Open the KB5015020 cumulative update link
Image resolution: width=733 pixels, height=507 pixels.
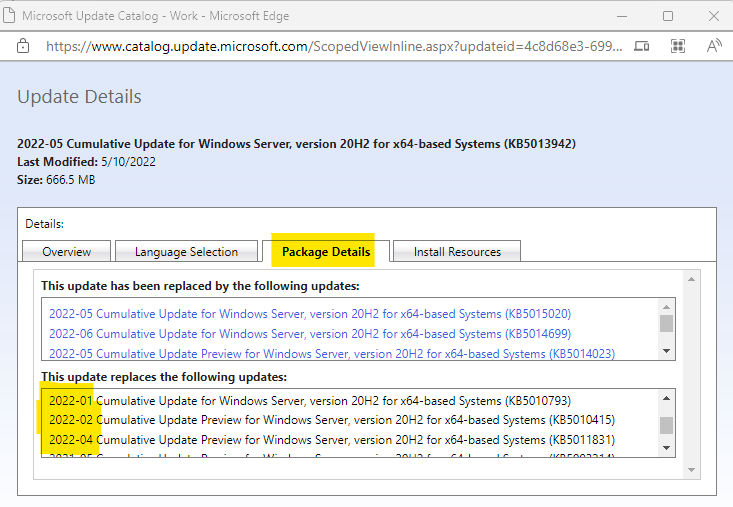tap(310, 314)
